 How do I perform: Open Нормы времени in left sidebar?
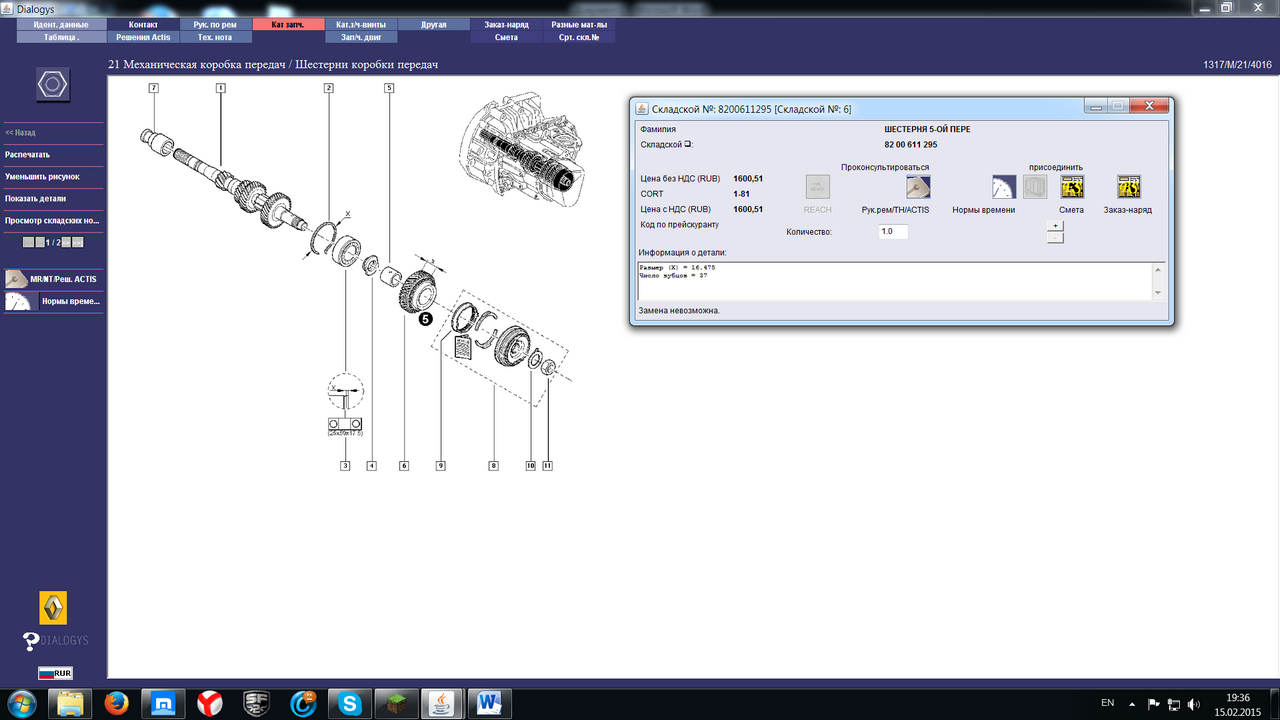coord(52,301)
